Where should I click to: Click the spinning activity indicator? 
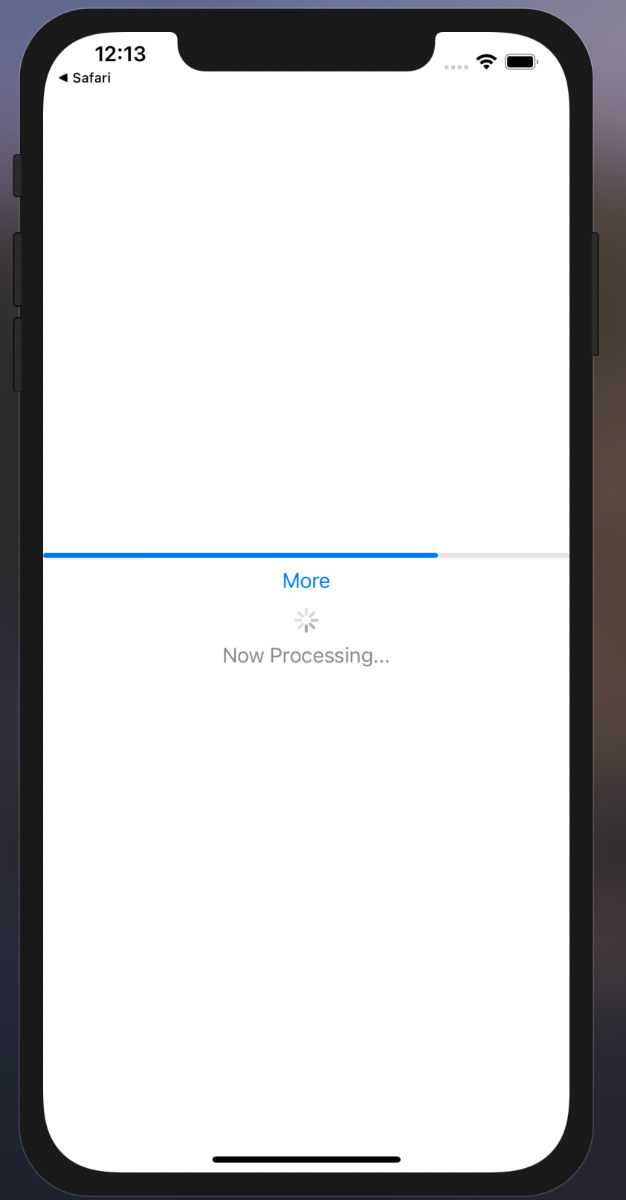(306, 621)
